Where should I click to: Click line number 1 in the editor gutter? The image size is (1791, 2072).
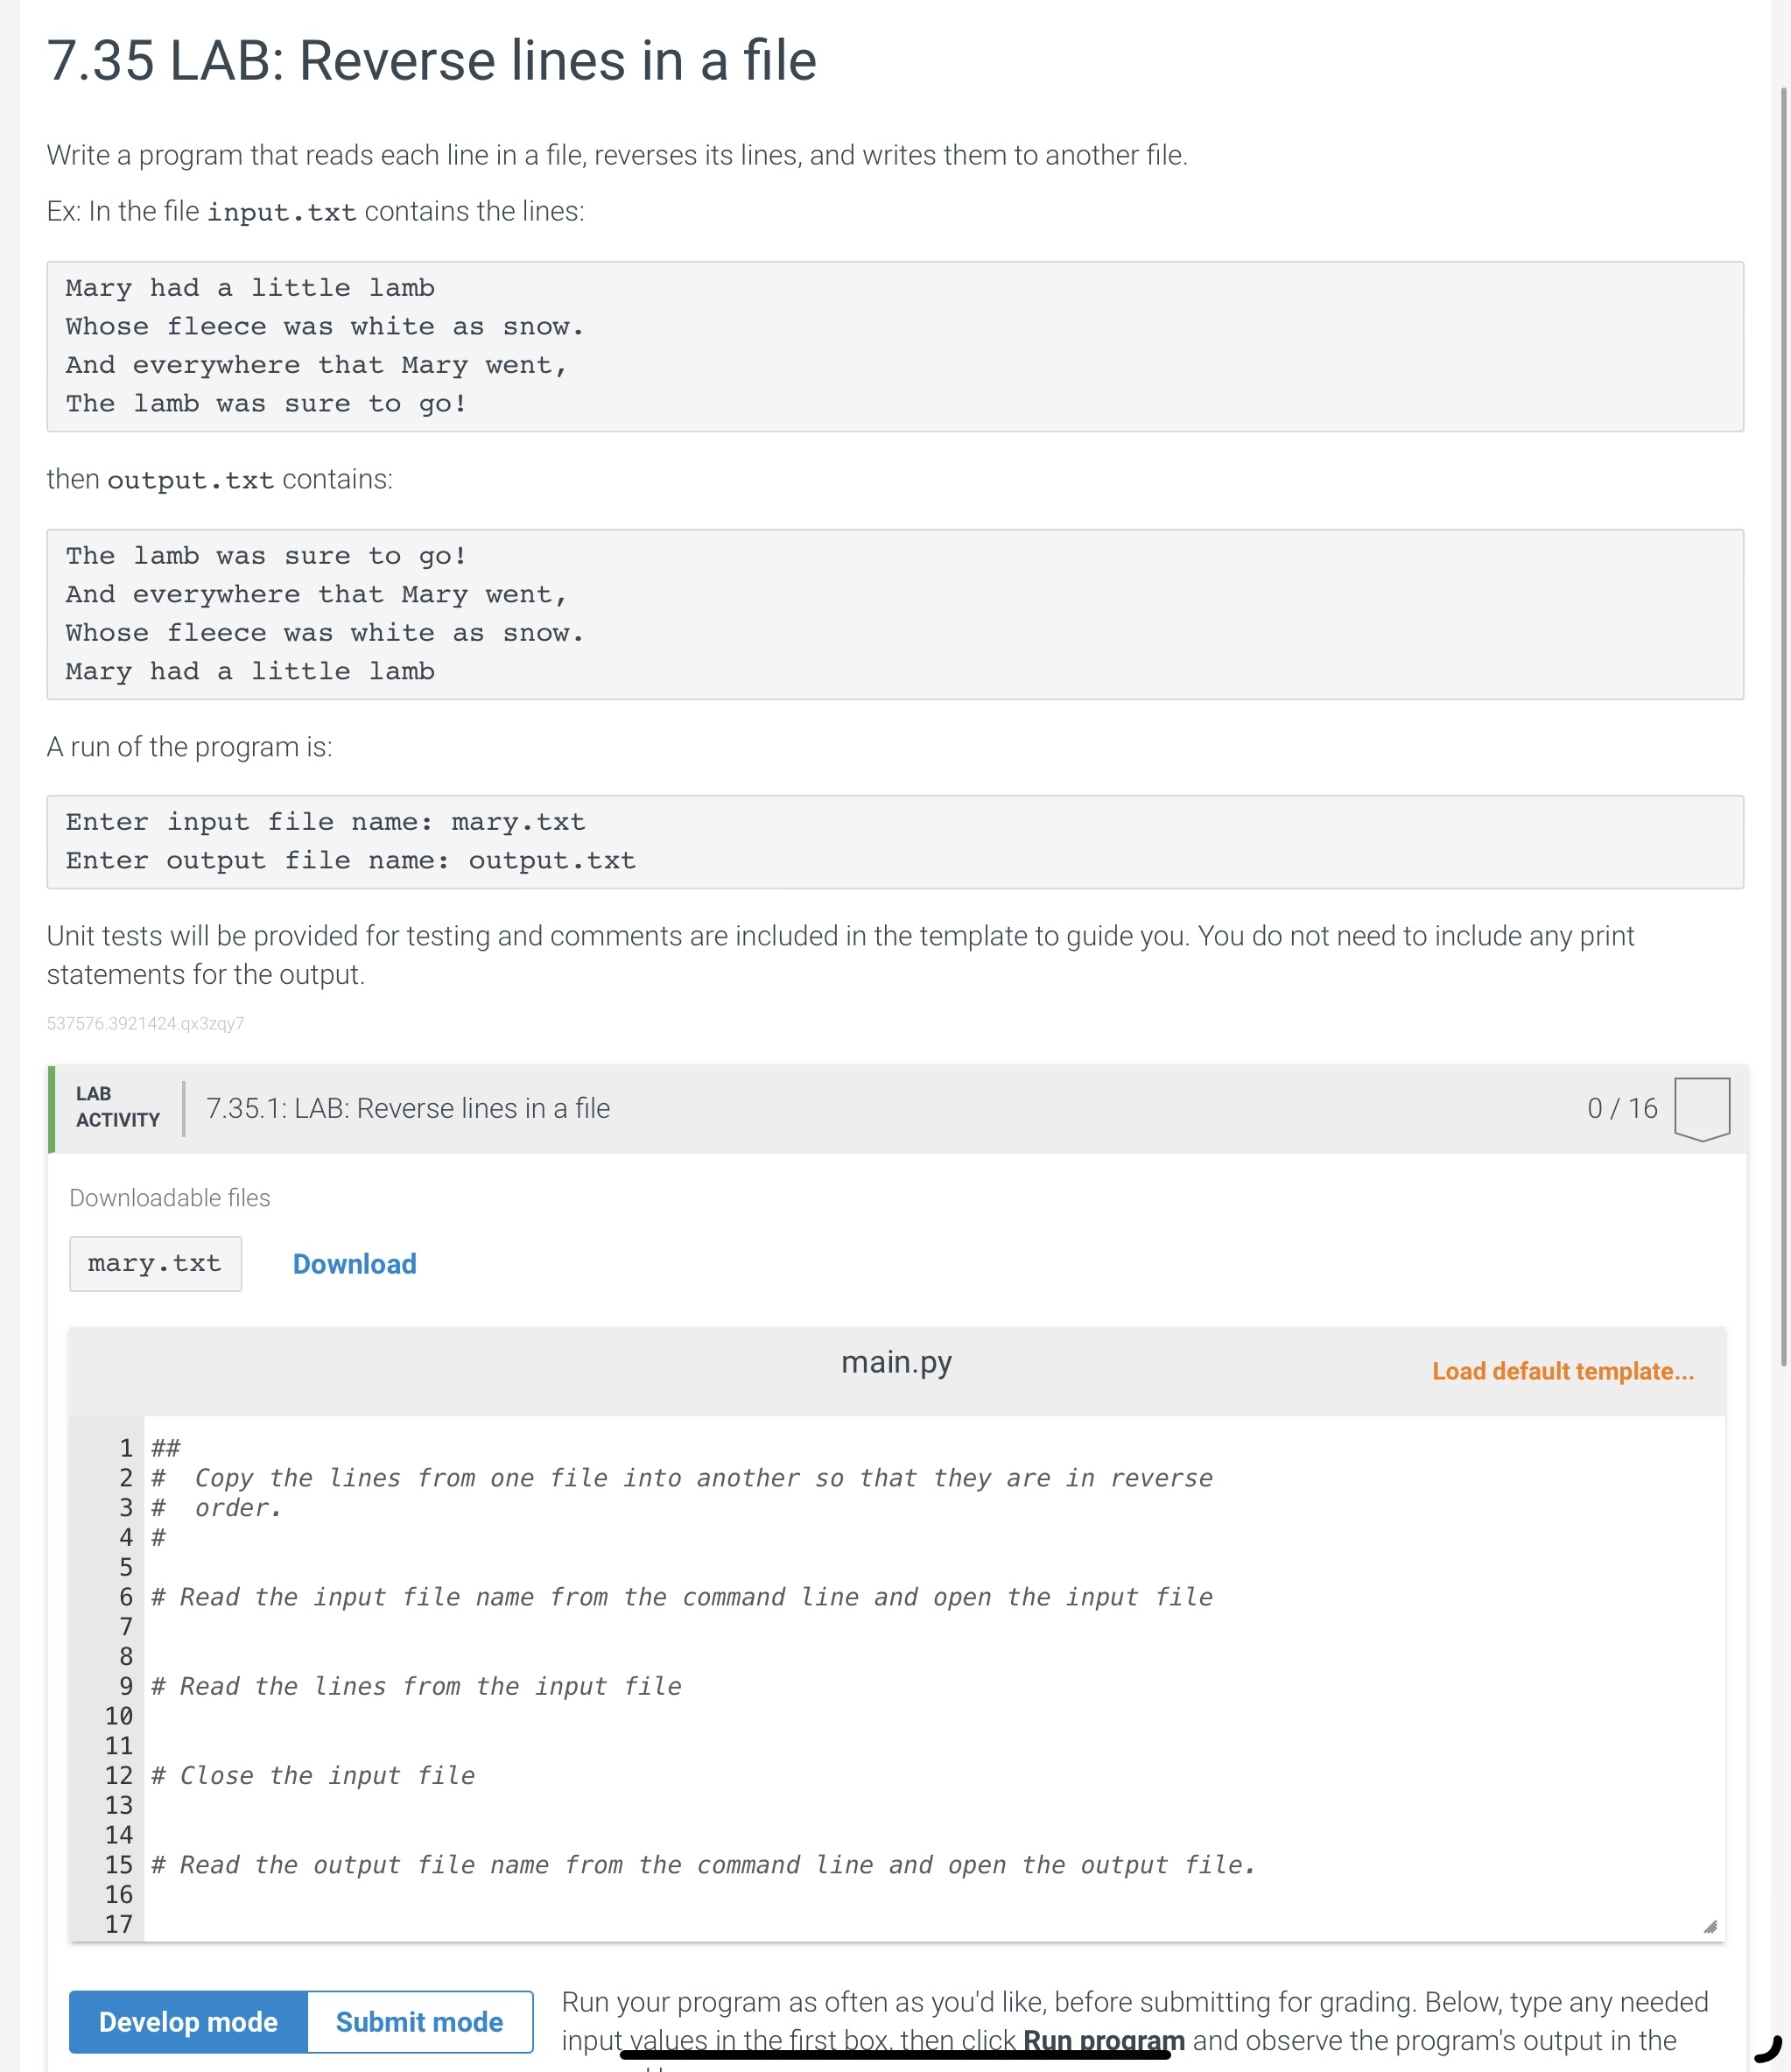(124, 1447)
